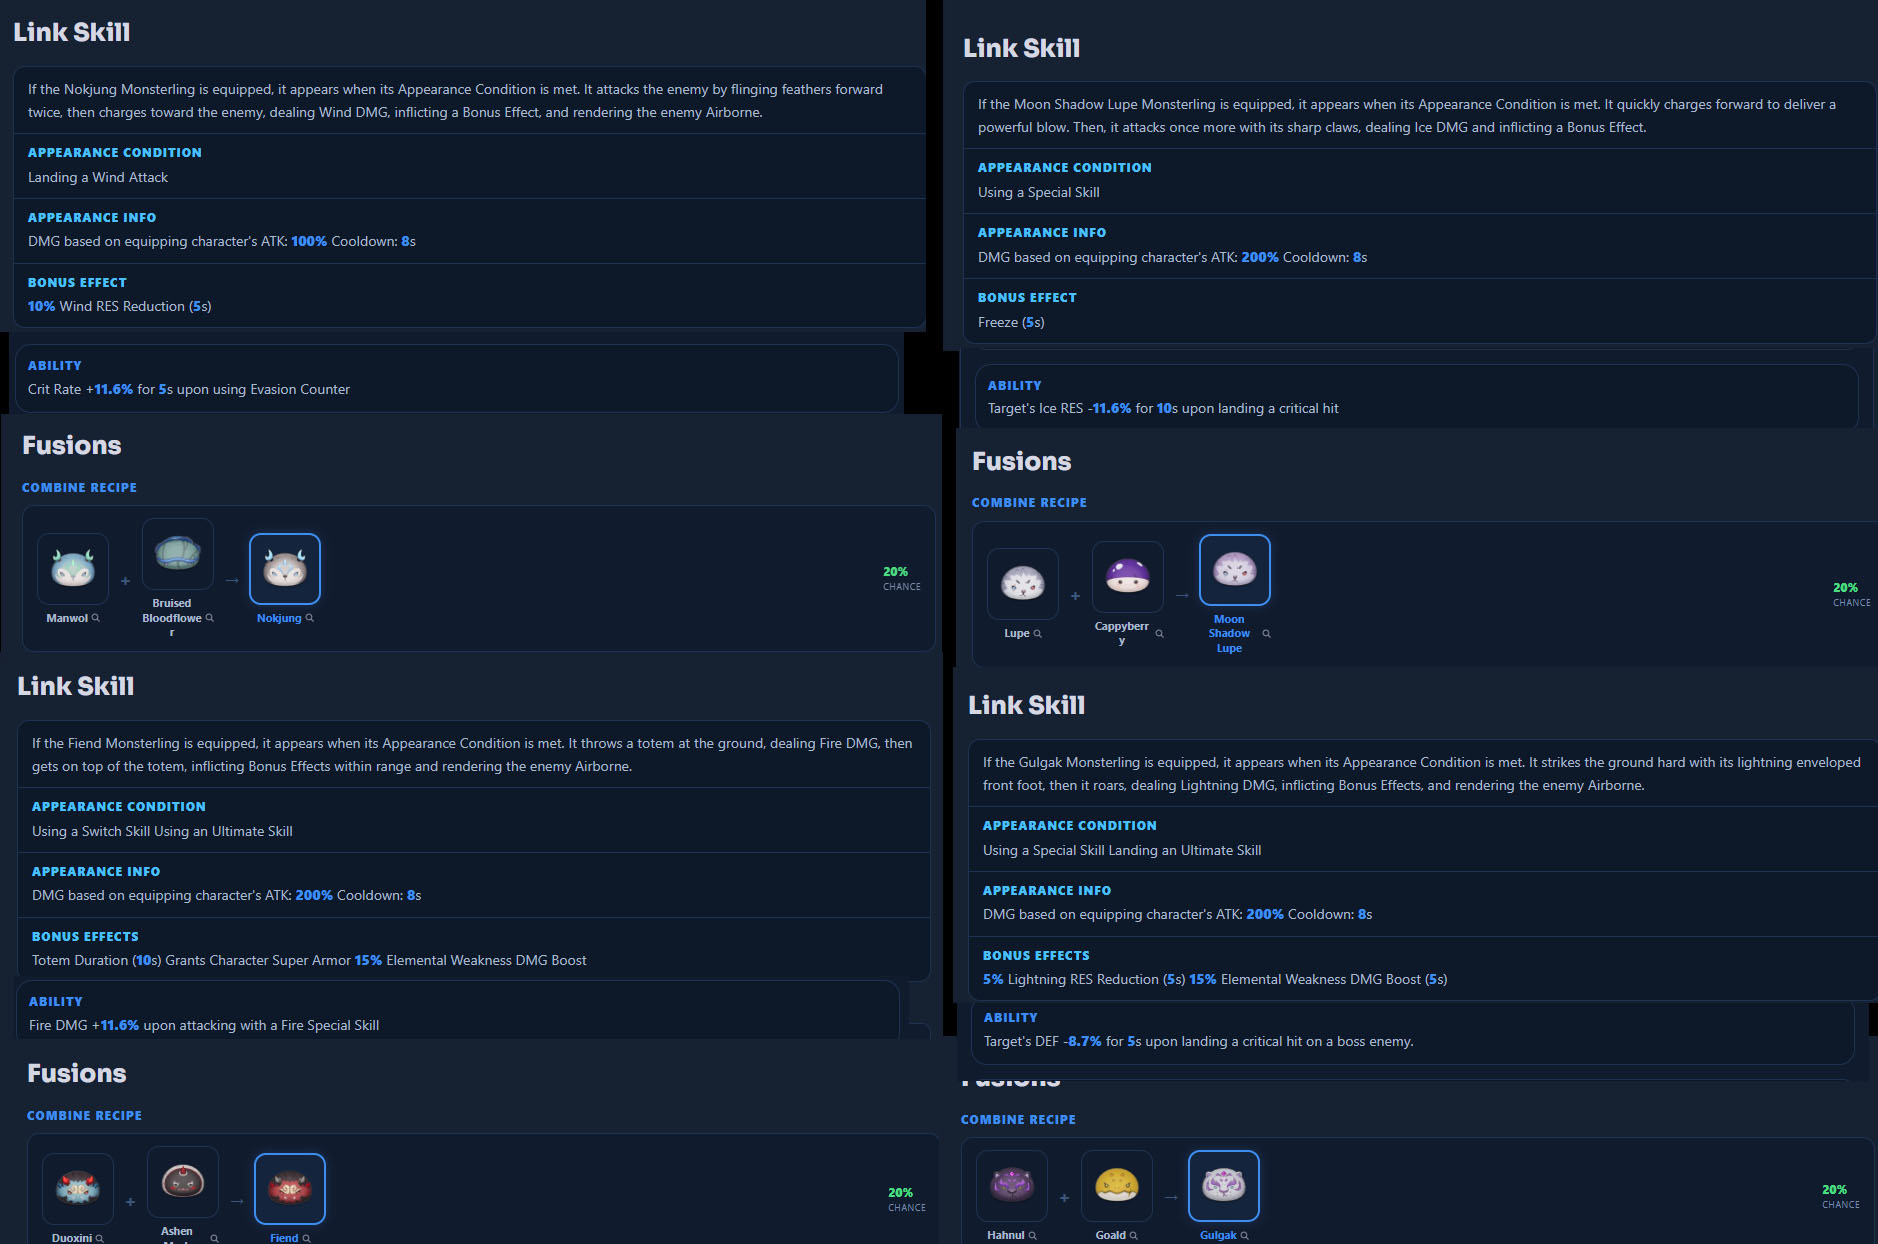Click the magnifier icon beside Cappyberry
Image resolution: width=1878 pixels, height=1244 pixels.
pos(1160,633)
